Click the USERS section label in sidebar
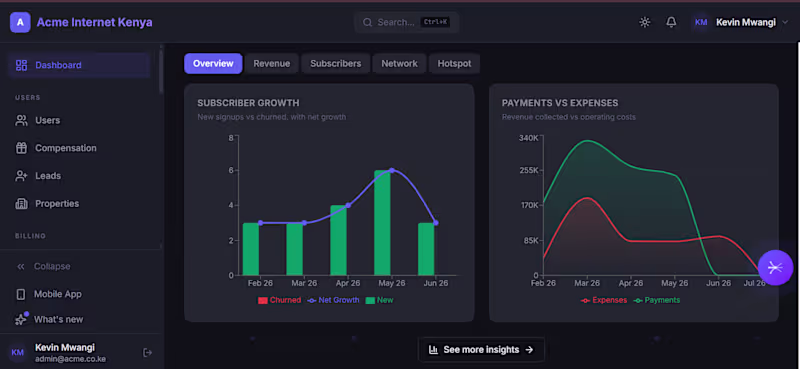The width and height of the screenshot is (800, 369). 28,97
